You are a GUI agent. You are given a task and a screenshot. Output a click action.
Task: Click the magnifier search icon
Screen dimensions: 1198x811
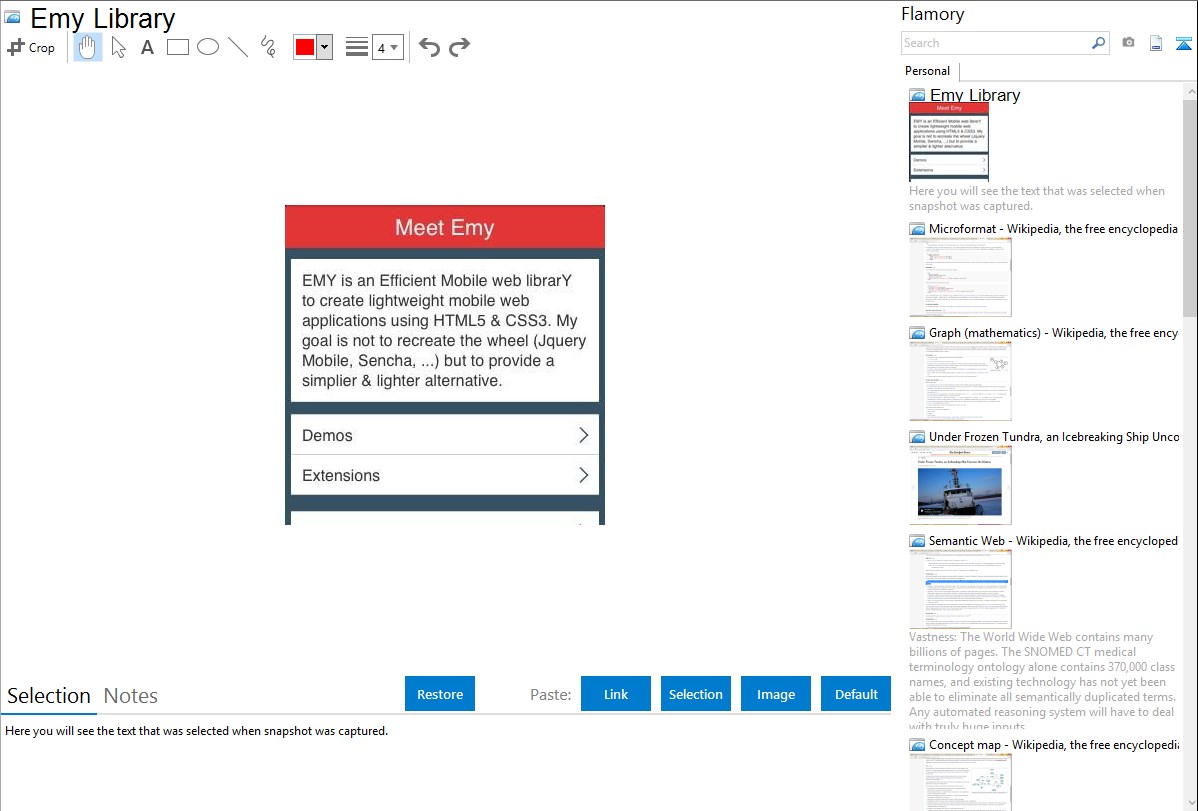pos(1099,43)
